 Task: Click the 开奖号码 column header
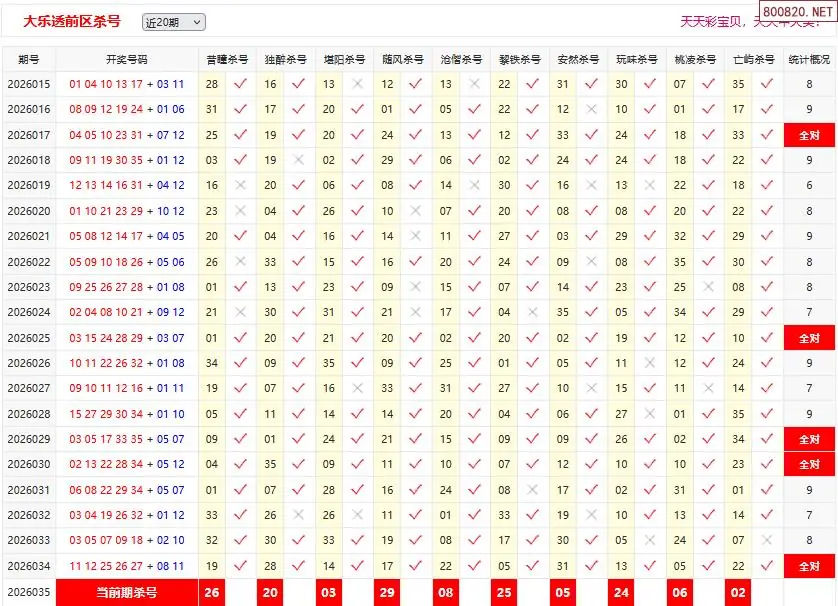point(127,59)
